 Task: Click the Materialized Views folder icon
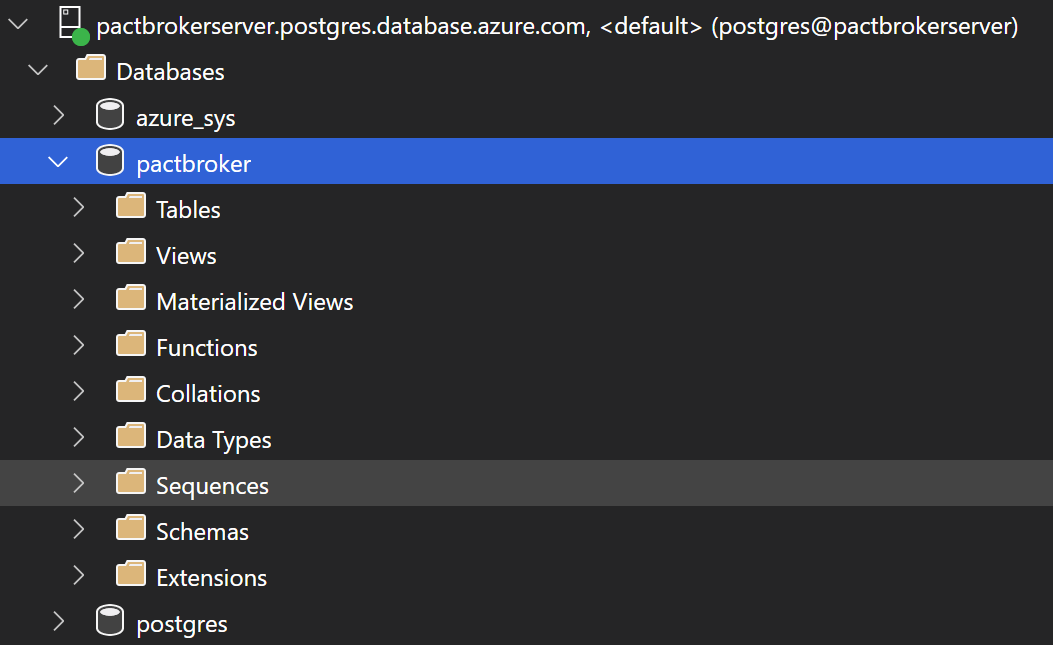130,298
